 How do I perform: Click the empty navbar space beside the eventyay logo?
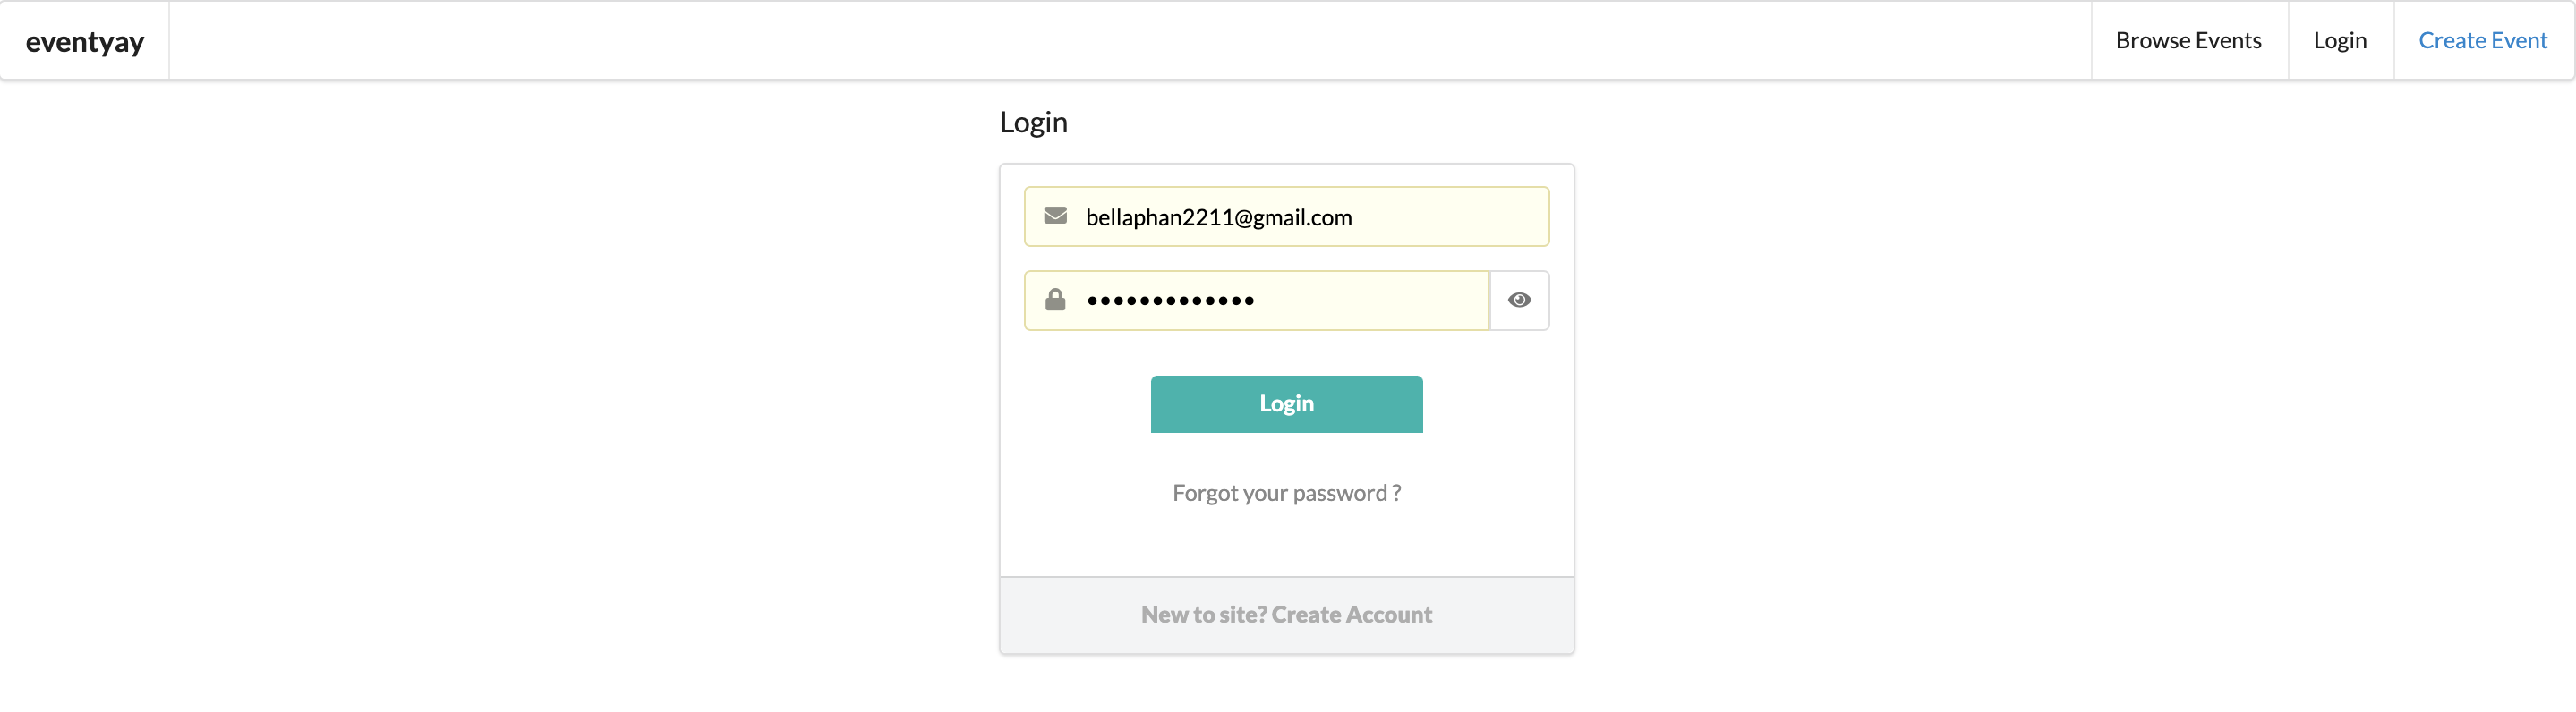tap(1130, 40)
